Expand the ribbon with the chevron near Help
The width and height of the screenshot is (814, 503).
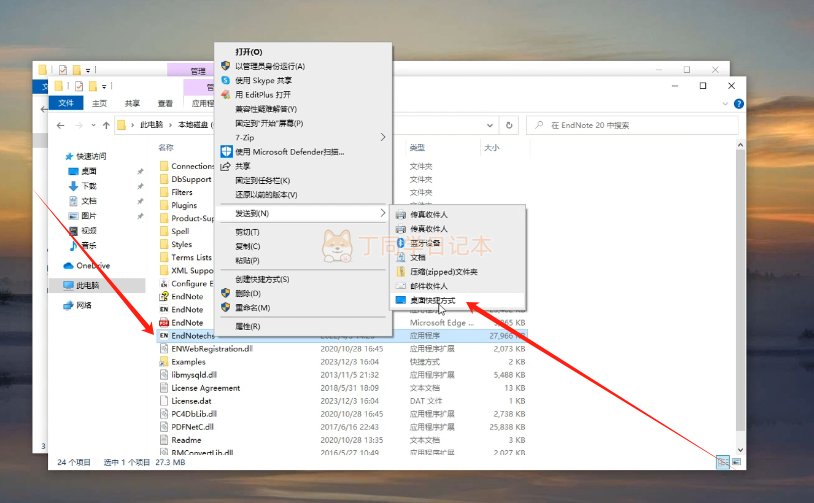coord(725,104)
